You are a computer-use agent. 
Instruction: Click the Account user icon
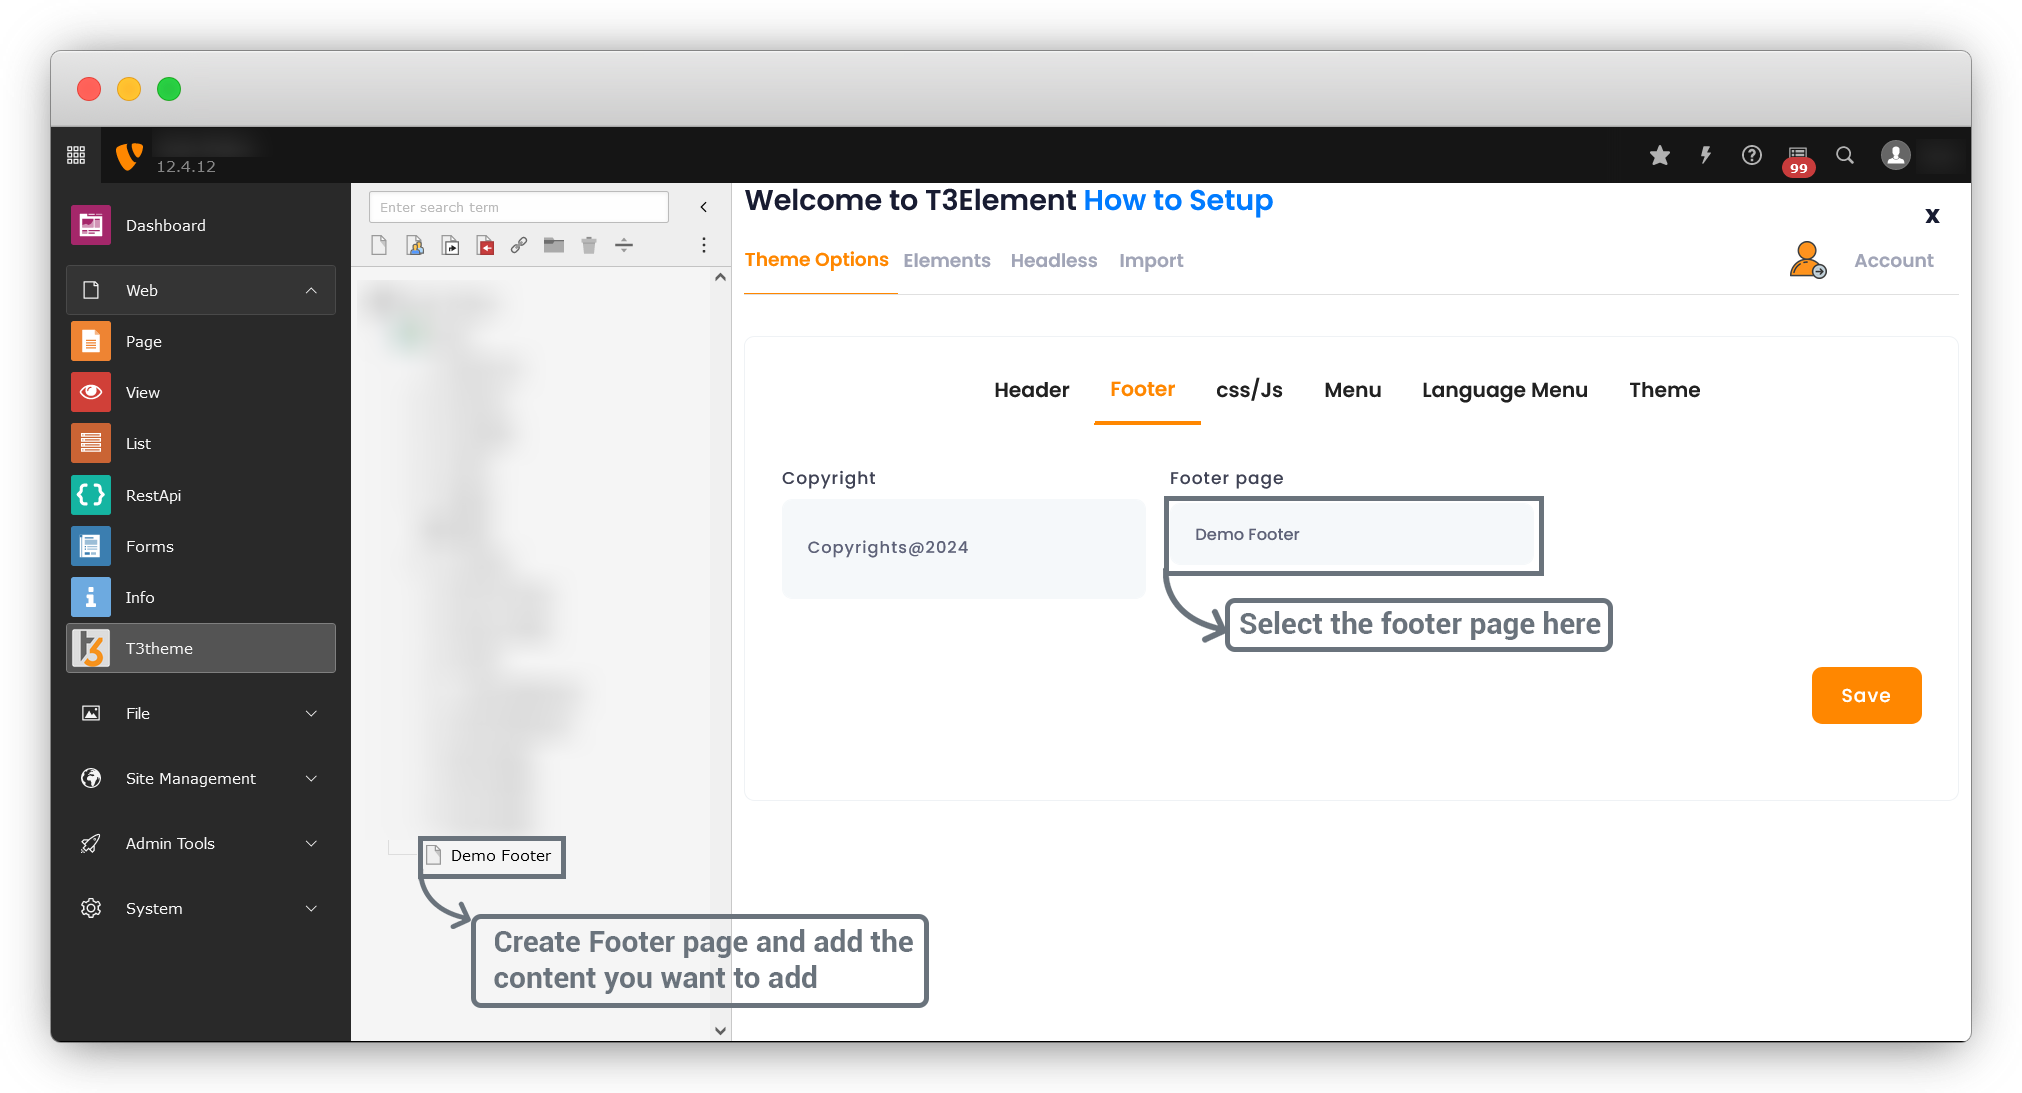click(x=1808, y=260)
